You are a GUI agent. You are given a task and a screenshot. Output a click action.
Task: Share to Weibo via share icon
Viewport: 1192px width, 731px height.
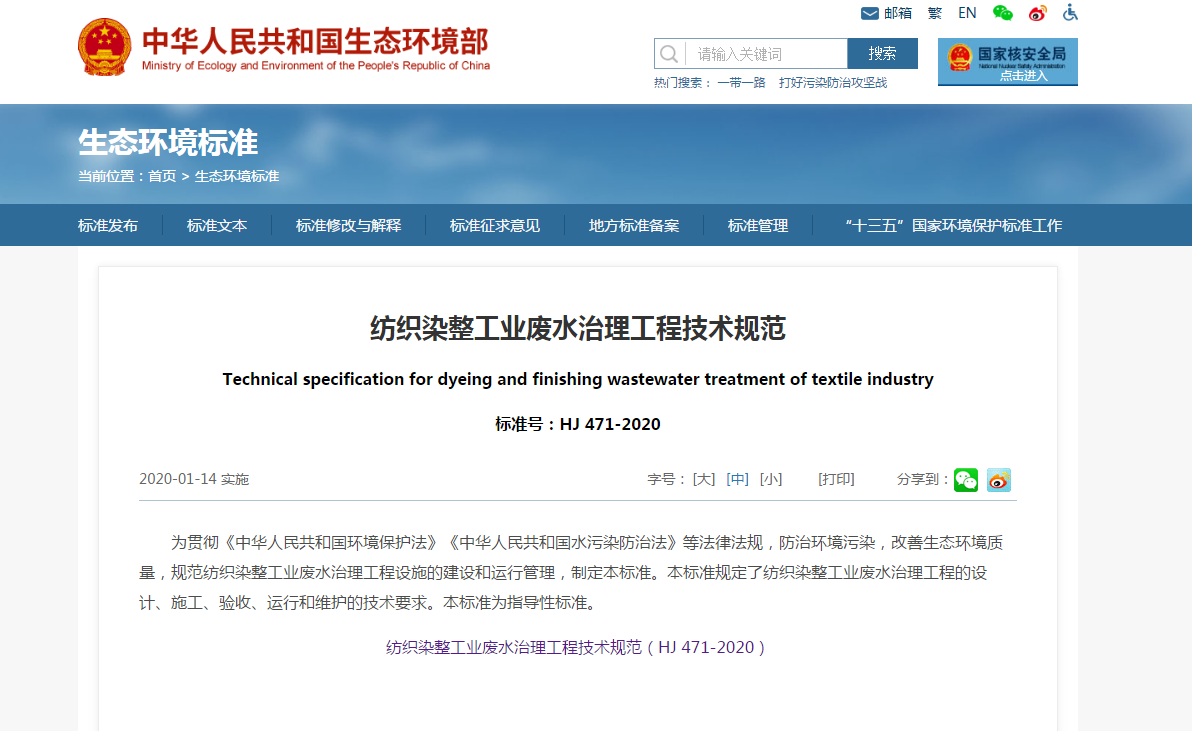point(998,480)
